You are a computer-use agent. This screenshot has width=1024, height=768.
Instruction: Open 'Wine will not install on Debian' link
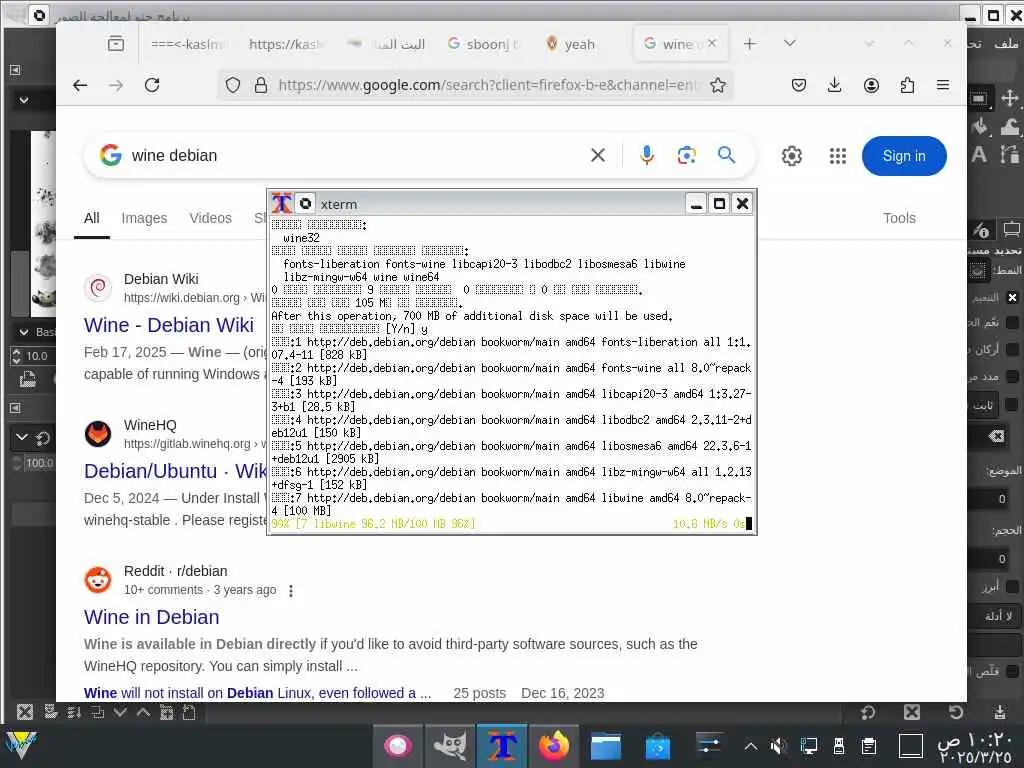[257, 693]
